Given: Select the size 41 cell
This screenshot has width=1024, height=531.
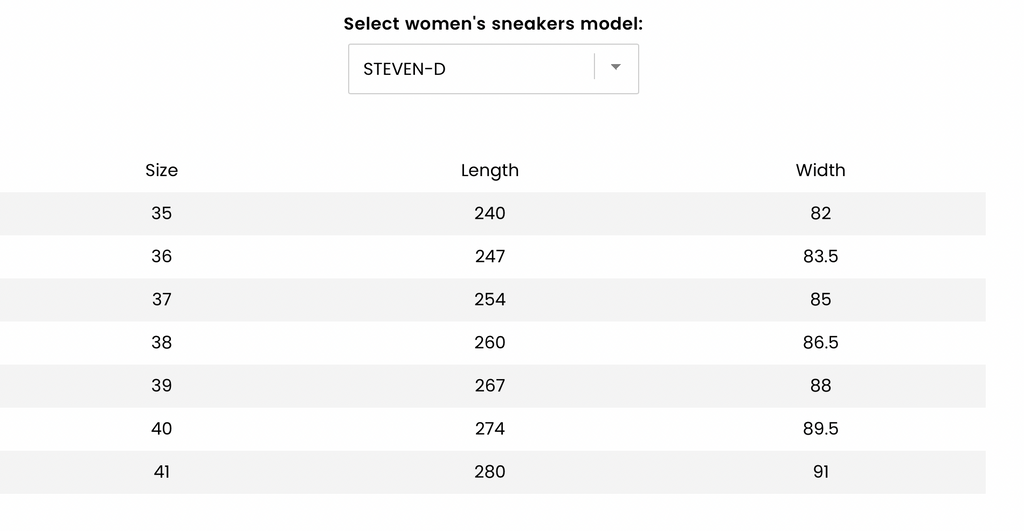Looking at the screenshot, I should tap(161, 472).
